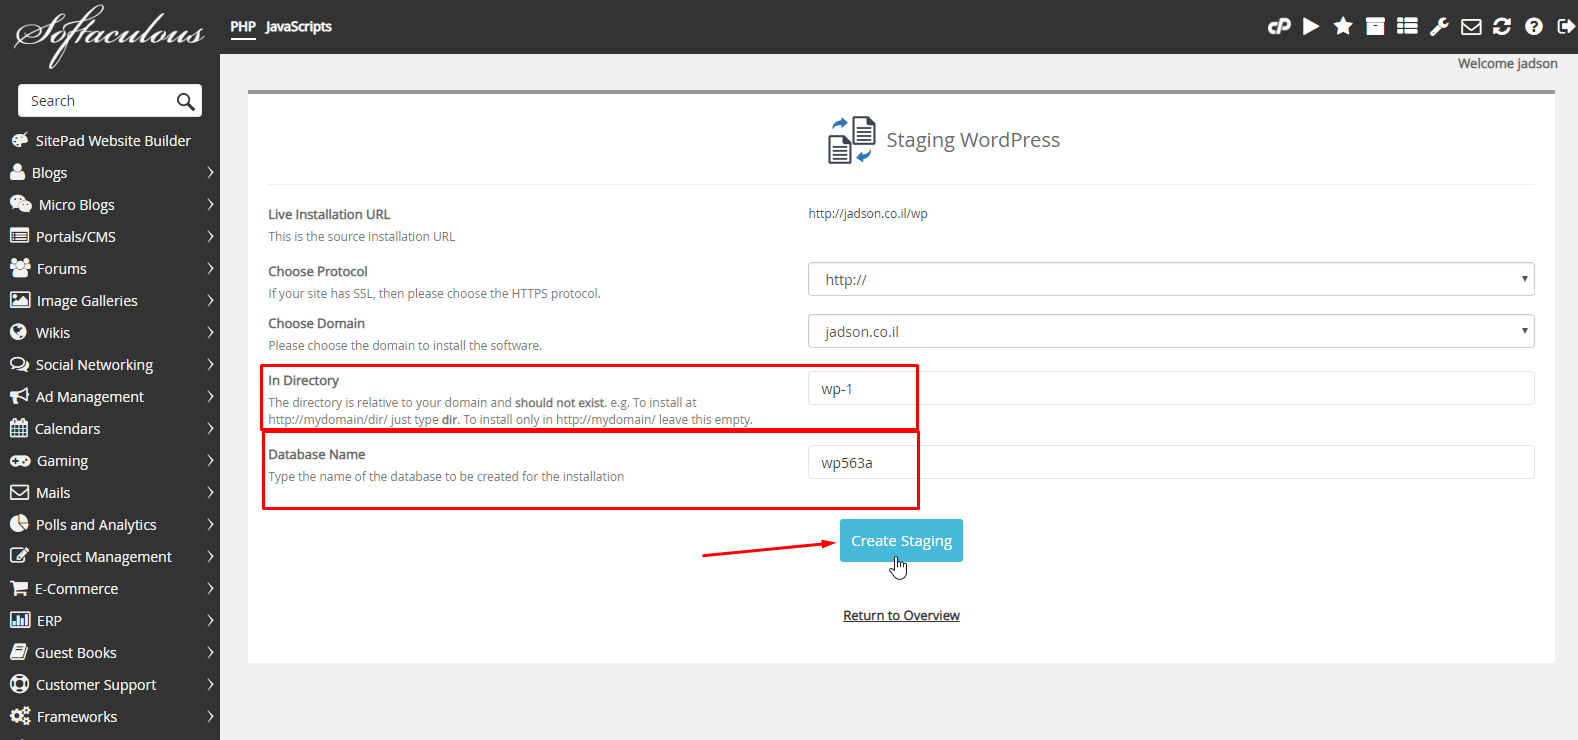Click the live URL text http://jadson.co.il/wp
1578x740 pixels.
click(868, 213)
